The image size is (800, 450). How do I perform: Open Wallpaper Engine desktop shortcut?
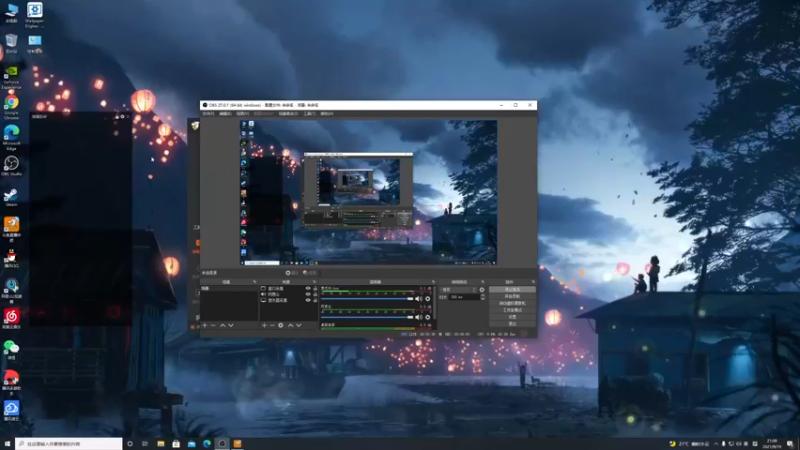coord(35,14)
